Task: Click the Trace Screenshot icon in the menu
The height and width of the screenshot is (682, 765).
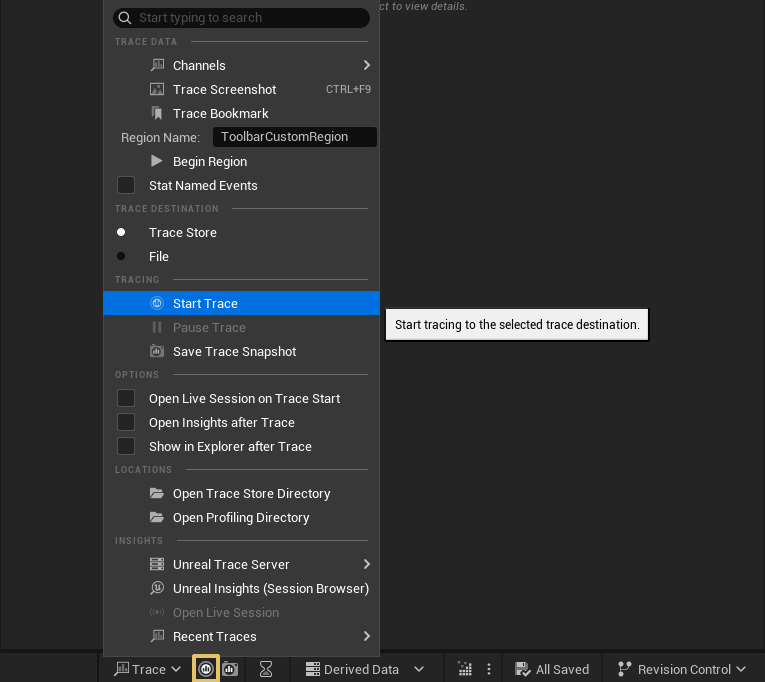Action: point(157,89)
